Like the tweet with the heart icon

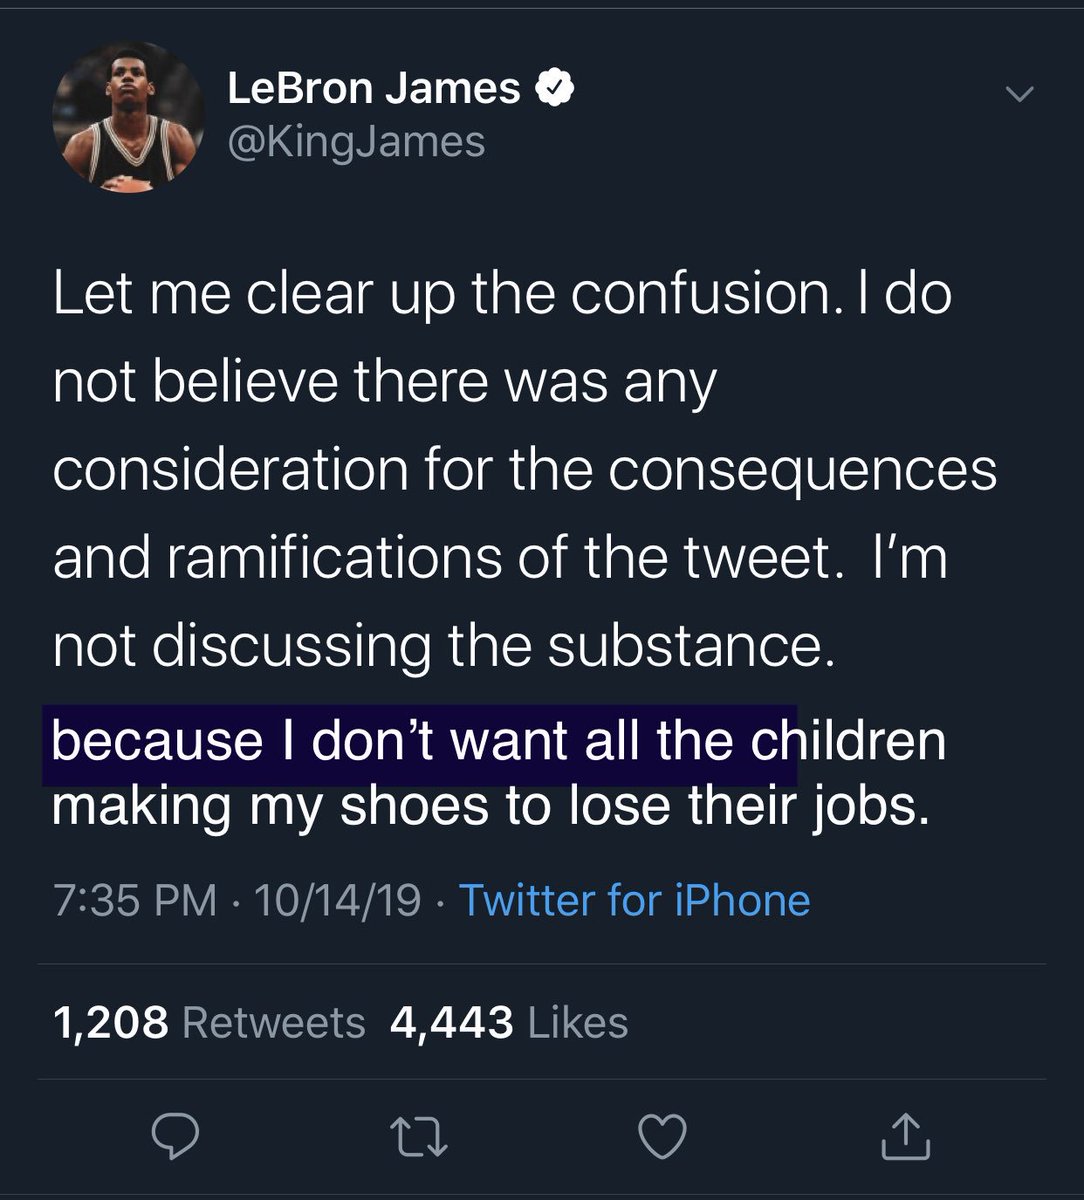663,1137
